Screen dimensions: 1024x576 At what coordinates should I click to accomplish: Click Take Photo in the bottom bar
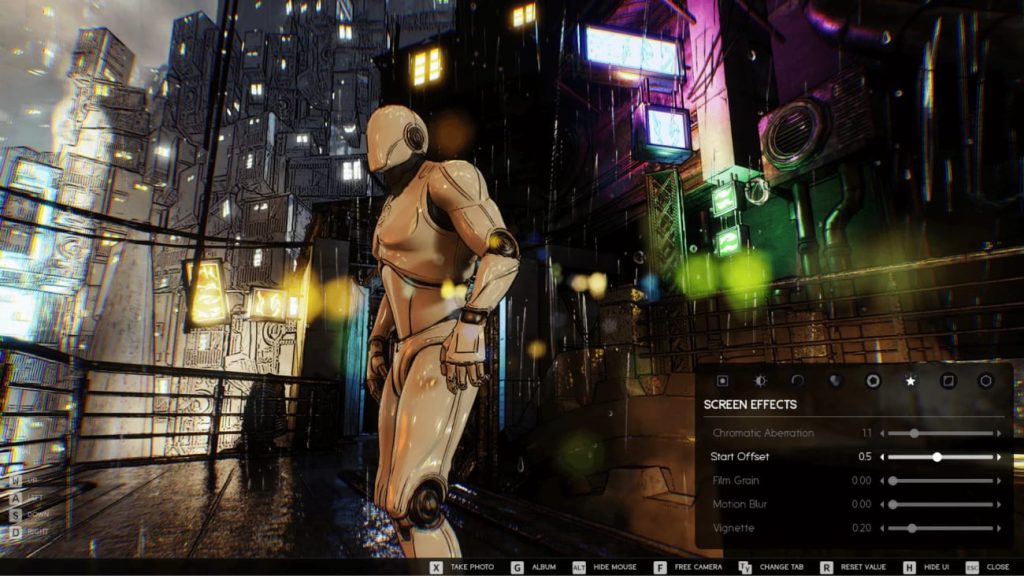pyautogui.click(x=471, y=567)
